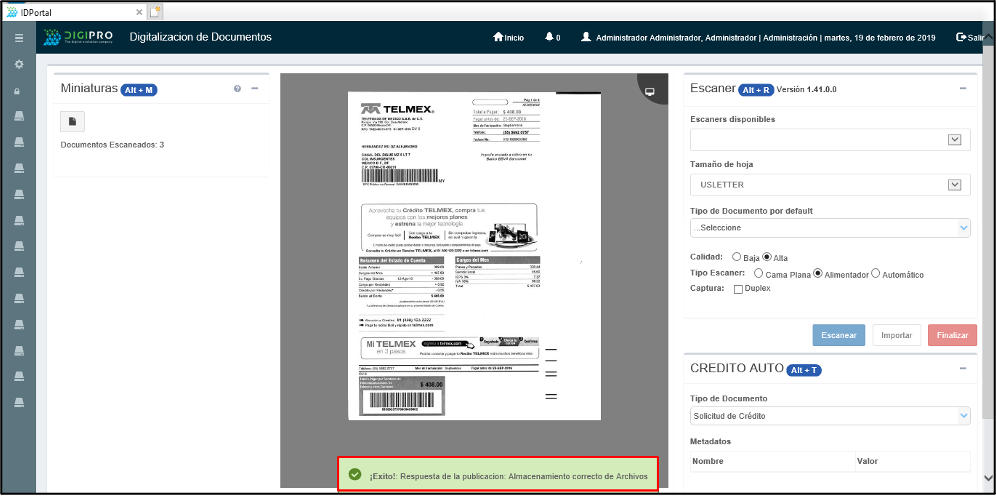Viewport: 996px width, 496px height.
Task: Go to Inicio in the top bar
Action: (508, 38)
